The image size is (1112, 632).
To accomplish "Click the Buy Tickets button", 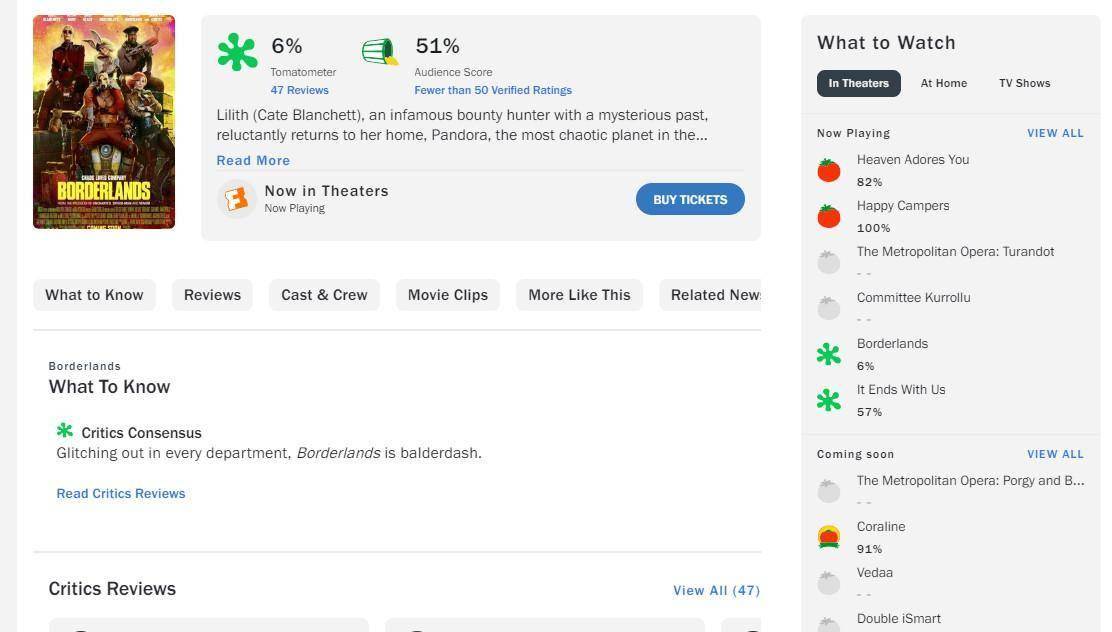I will pyautogui.click(x=690, y=199).
